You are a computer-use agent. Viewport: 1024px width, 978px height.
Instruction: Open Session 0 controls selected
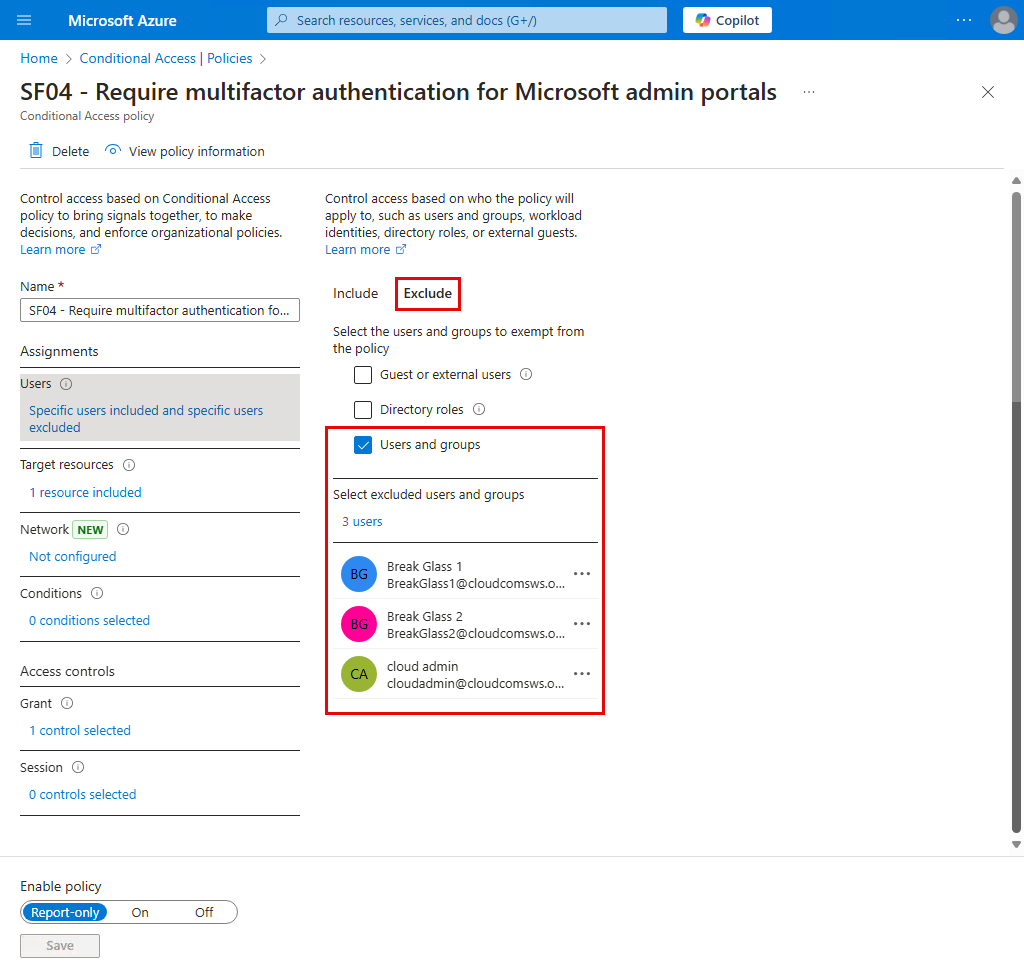tap(82, 794)
